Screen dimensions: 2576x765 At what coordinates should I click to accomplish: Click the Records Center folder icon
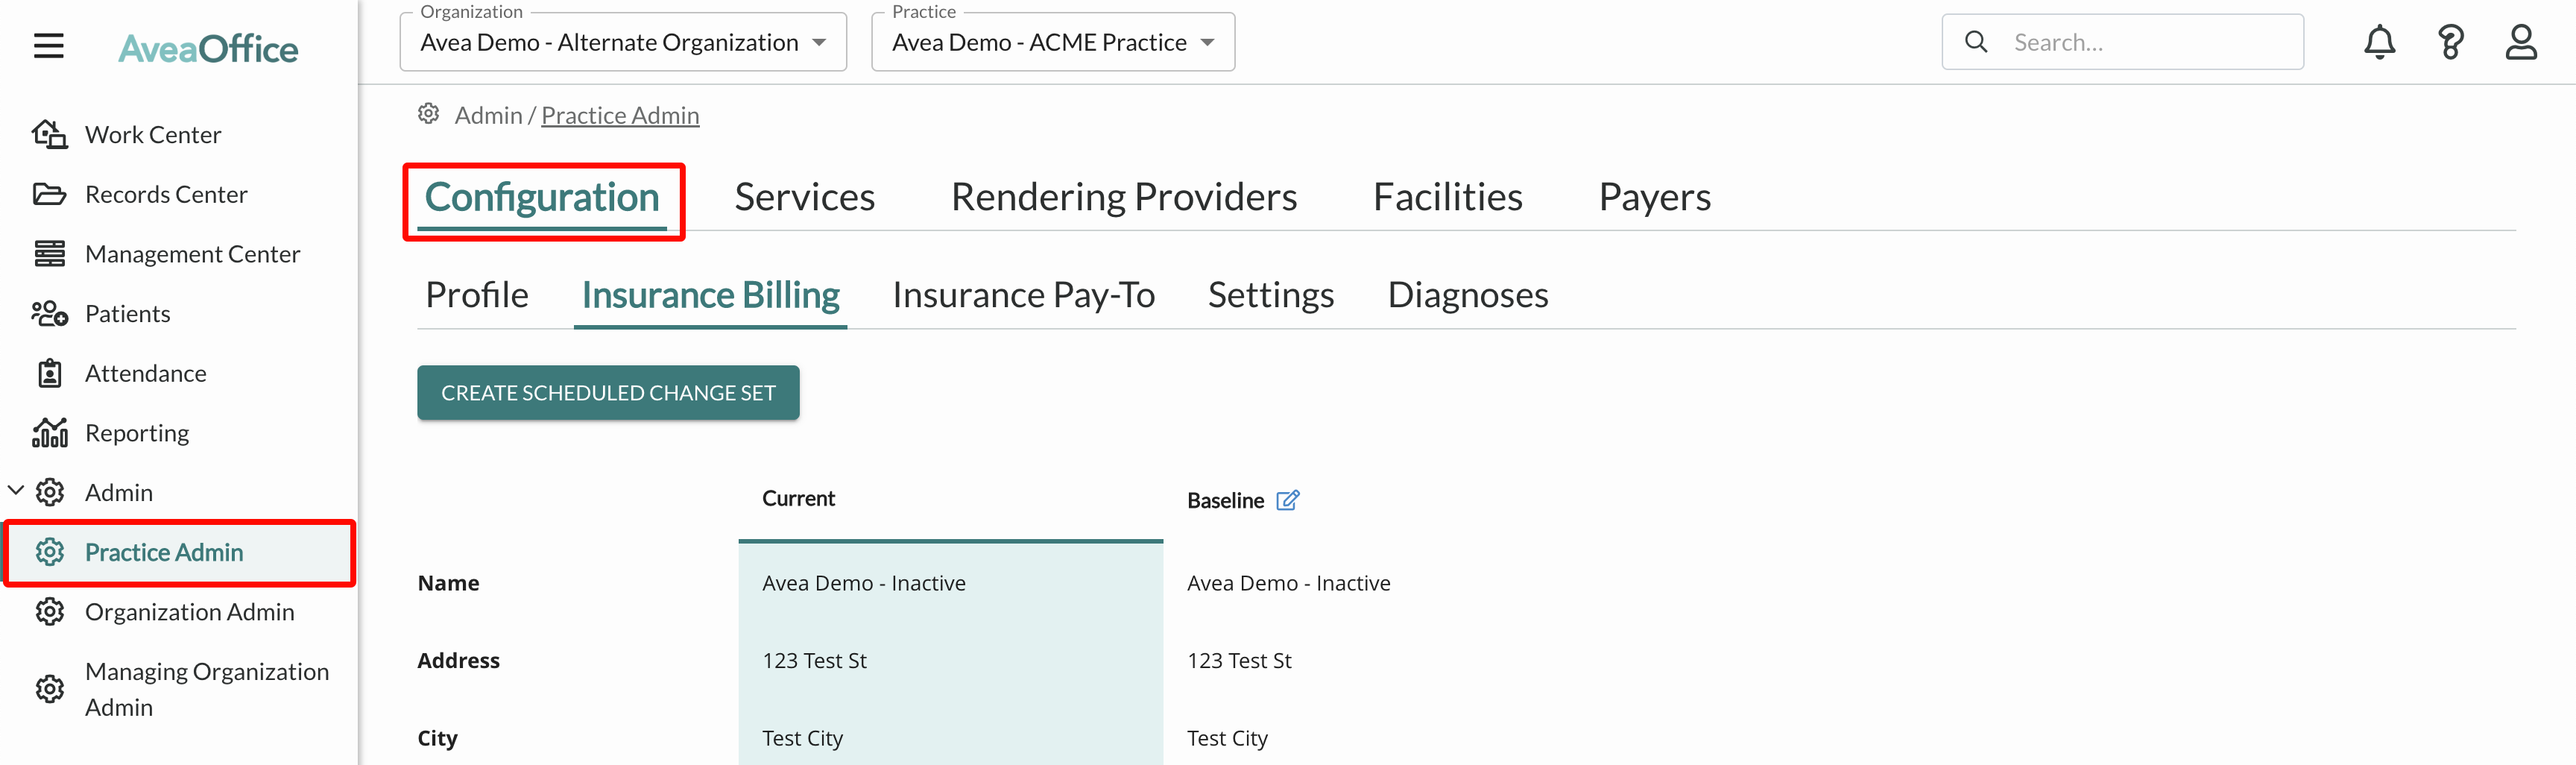click(49, 194)
